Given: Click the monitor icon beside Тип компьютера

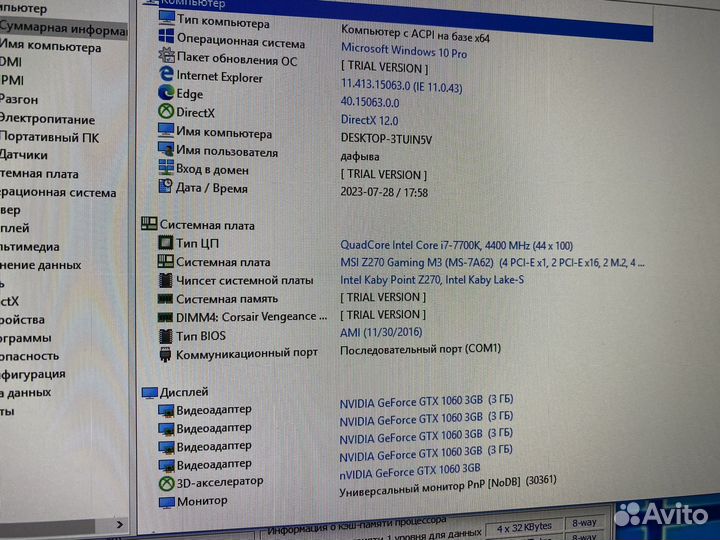Looking at the screenshot, I should (167, 17).
